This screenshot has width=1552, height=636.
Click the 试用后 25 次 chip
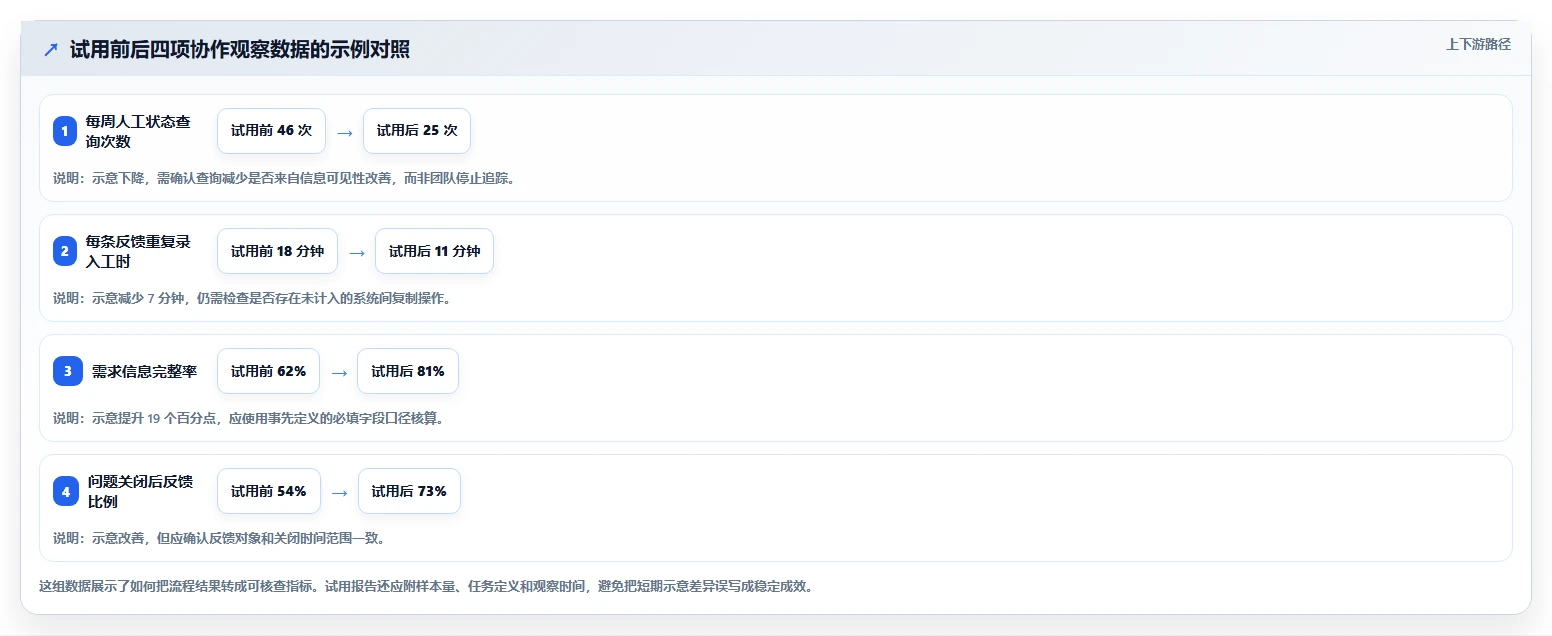tap(417, 131)
